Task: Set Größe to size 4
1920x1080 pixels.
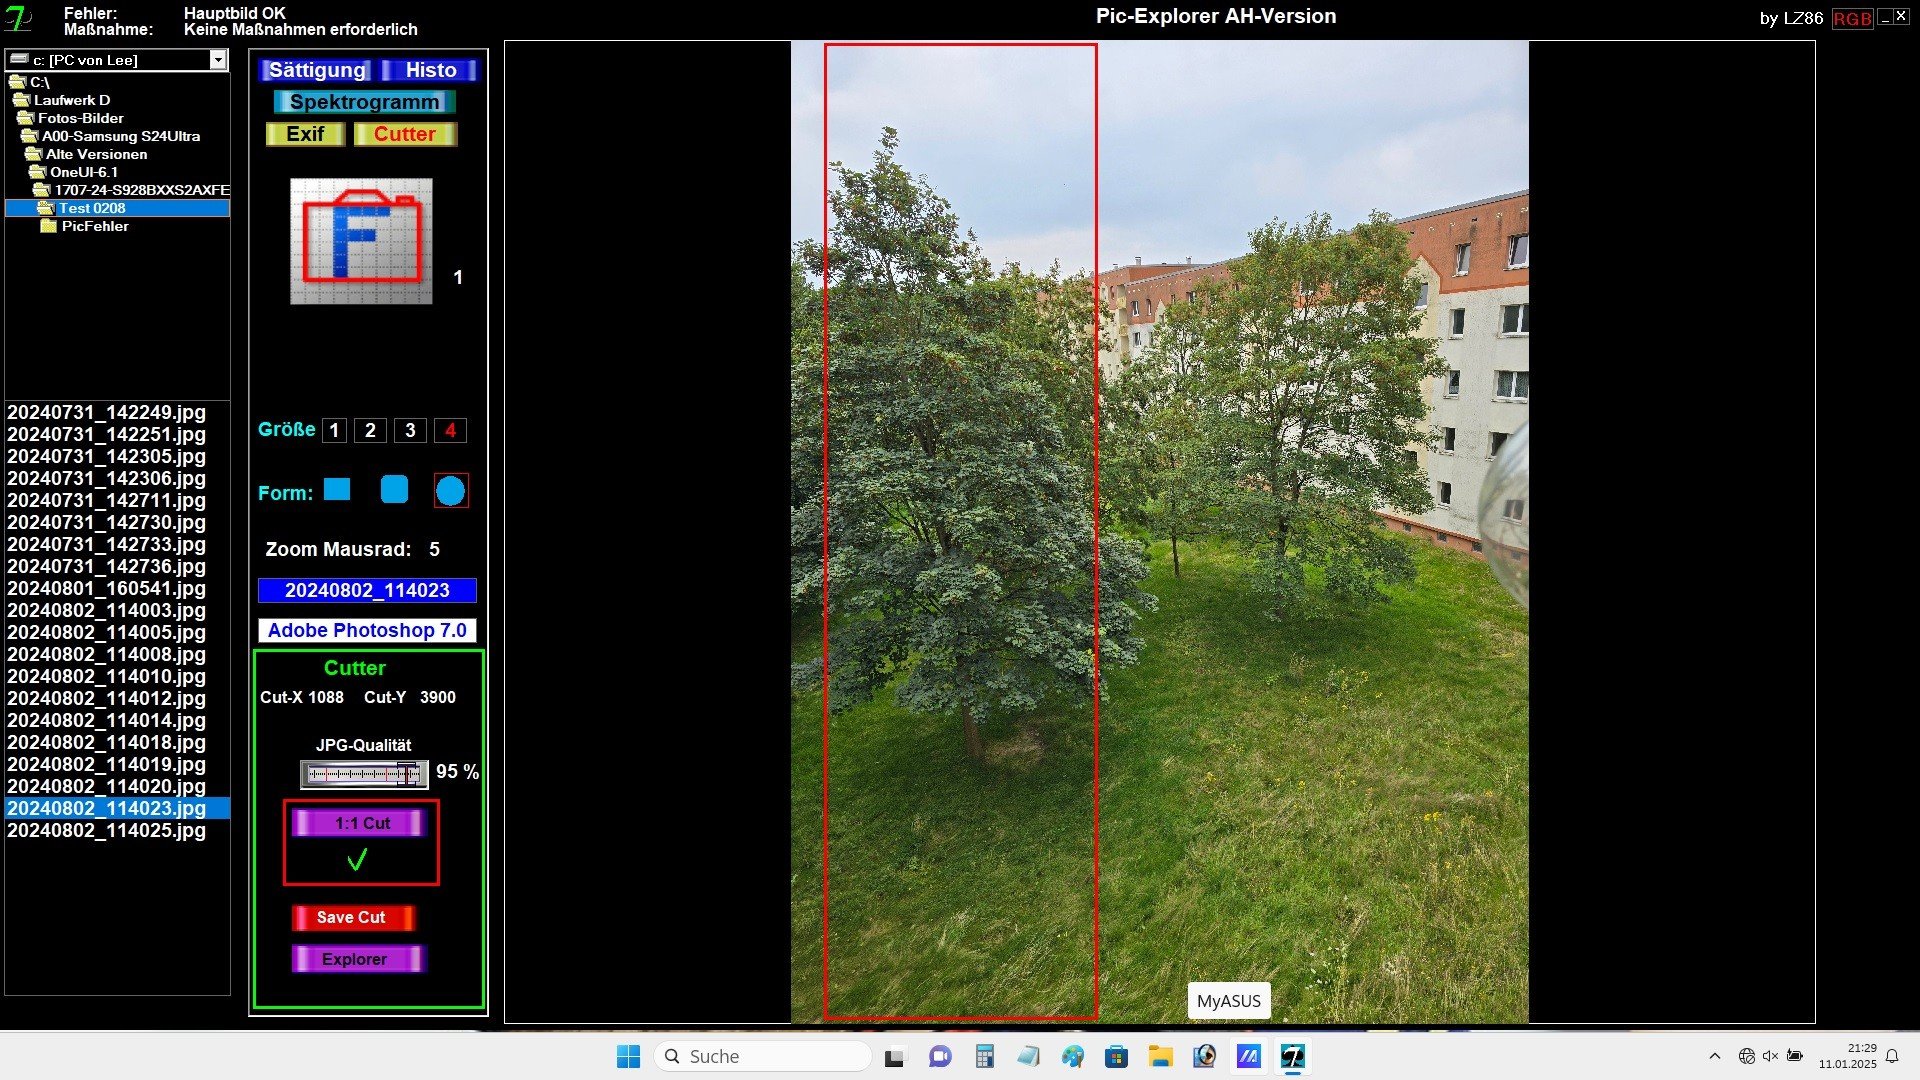Action: point(450,430)
